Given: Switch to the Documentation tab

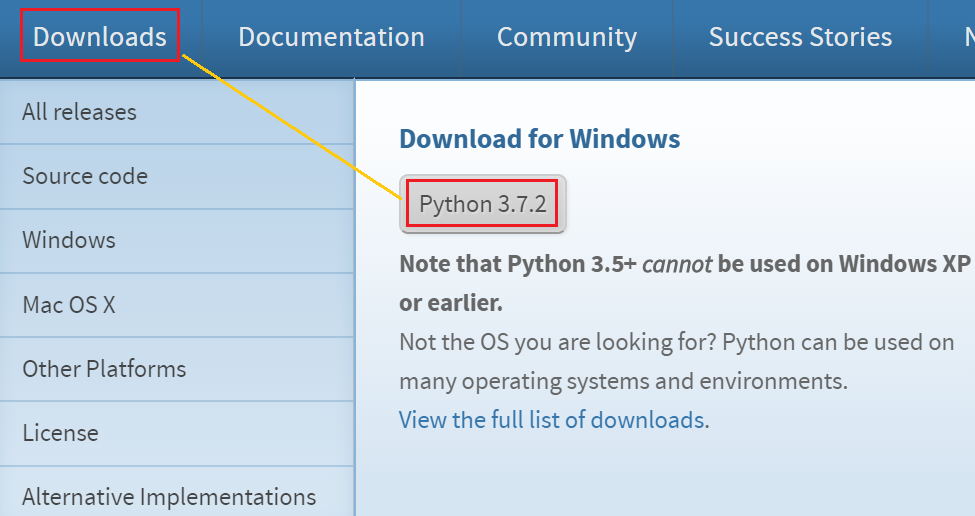Looking at the screenshot, I should click(x=331, y=37).
